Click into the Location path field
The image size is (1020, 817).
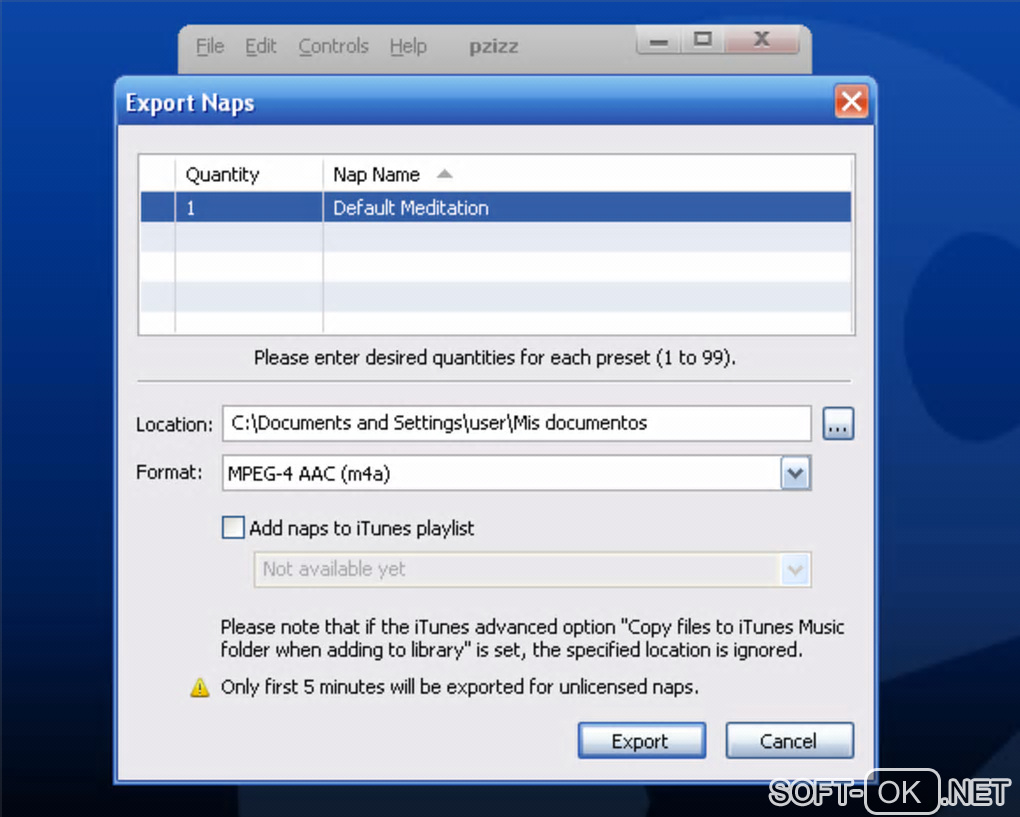click(x=517, y=423)
